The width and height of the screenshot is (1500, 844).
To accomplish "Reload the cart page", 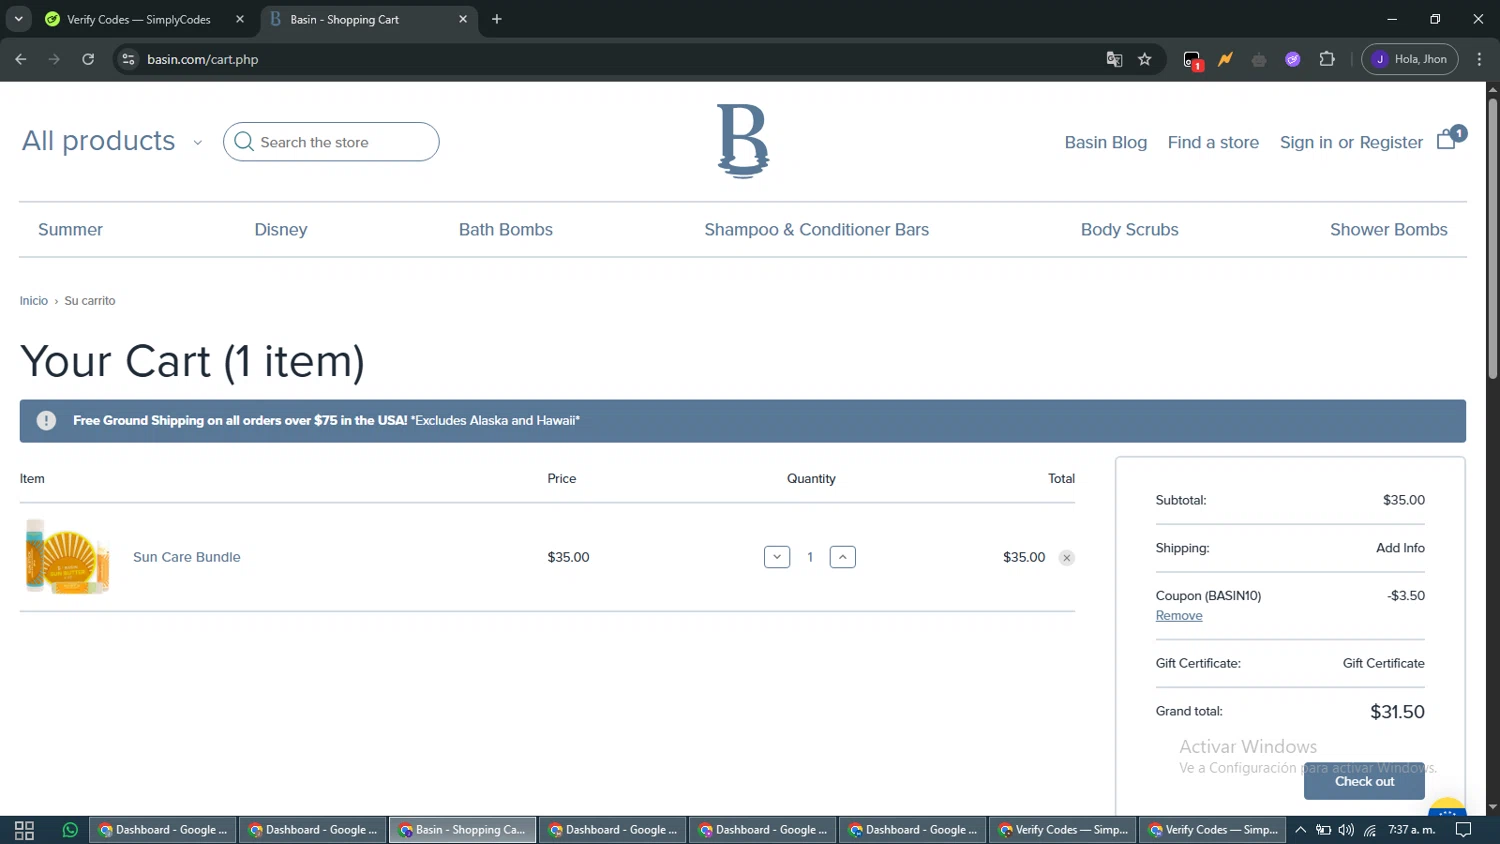I will click(x=88, y=59).
